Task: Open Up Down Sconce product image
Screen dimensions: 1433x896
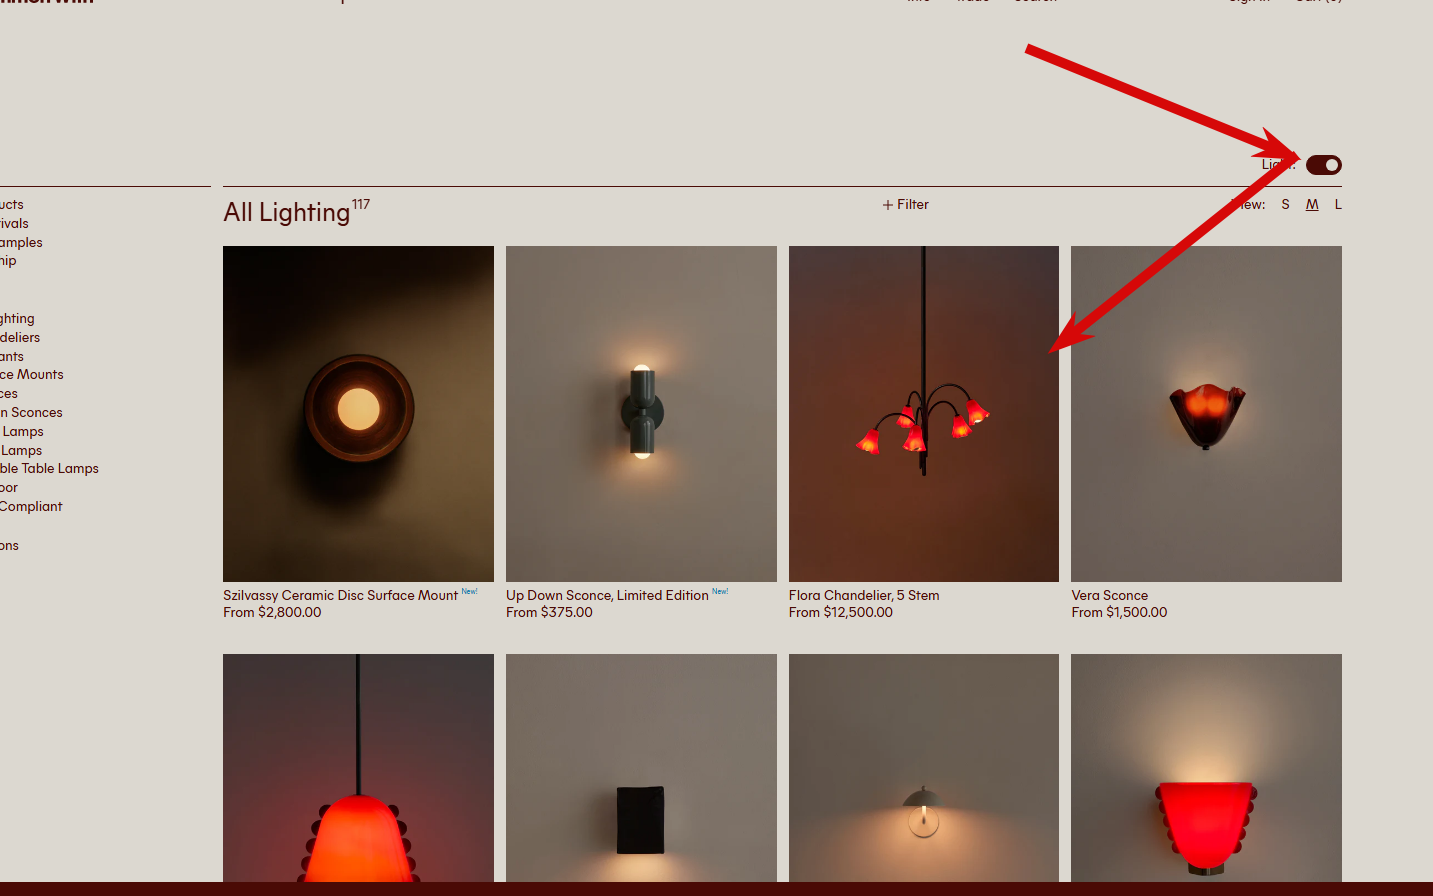Action: (x=641, y=414)
